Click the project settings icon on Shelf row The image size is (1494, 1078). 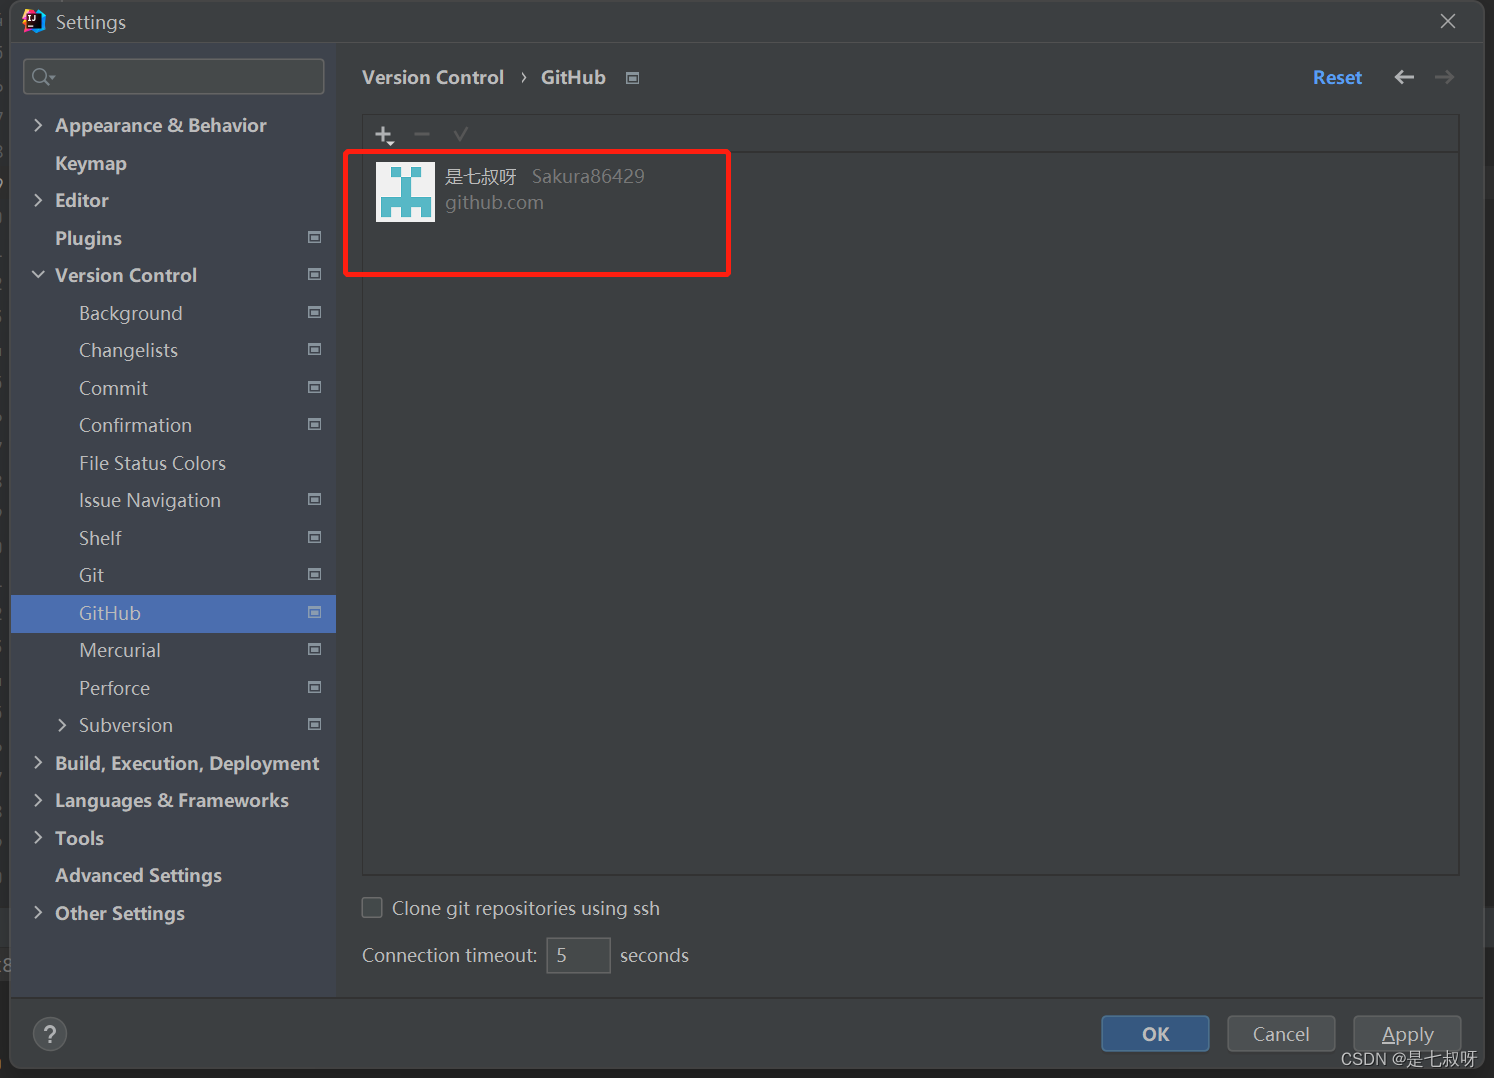315,538
